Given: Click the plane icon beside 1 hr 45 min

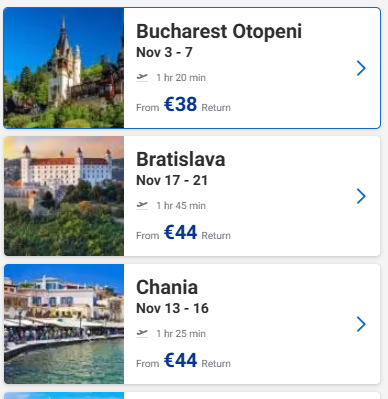Looking at the screenshot, I should 142,205.
